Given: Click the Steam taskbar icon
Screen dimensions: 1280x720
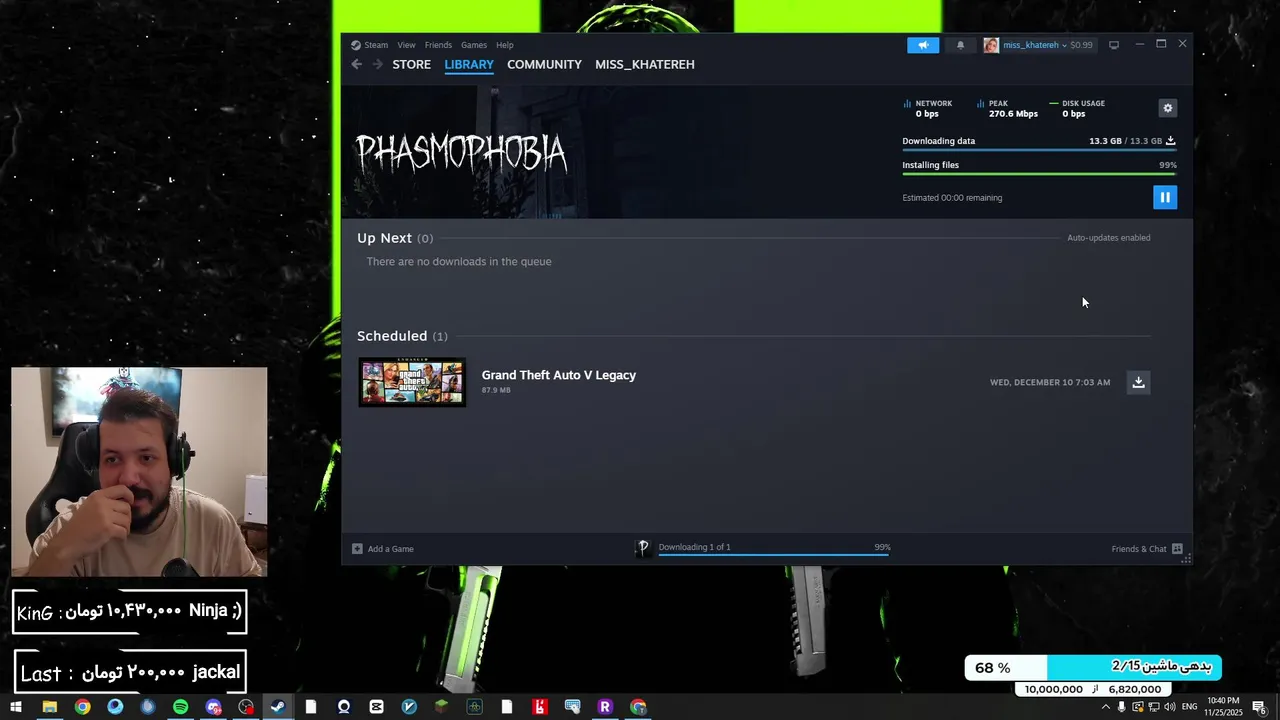Looking at the screenshot, I should pyautogui.click(x=278, y=707).
